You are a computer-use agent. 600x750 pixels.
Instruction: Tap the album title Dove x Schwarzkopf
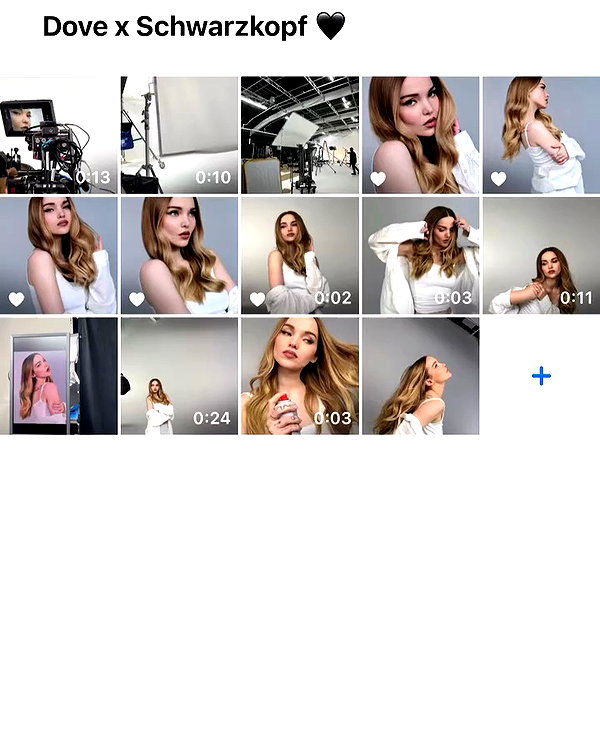tap(194, 26)
